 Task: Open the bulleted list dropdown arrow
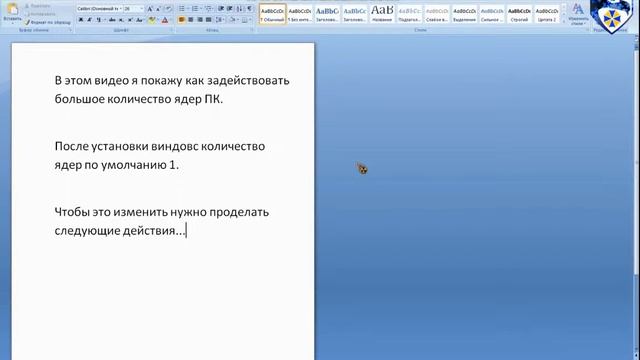pos(188,9)
